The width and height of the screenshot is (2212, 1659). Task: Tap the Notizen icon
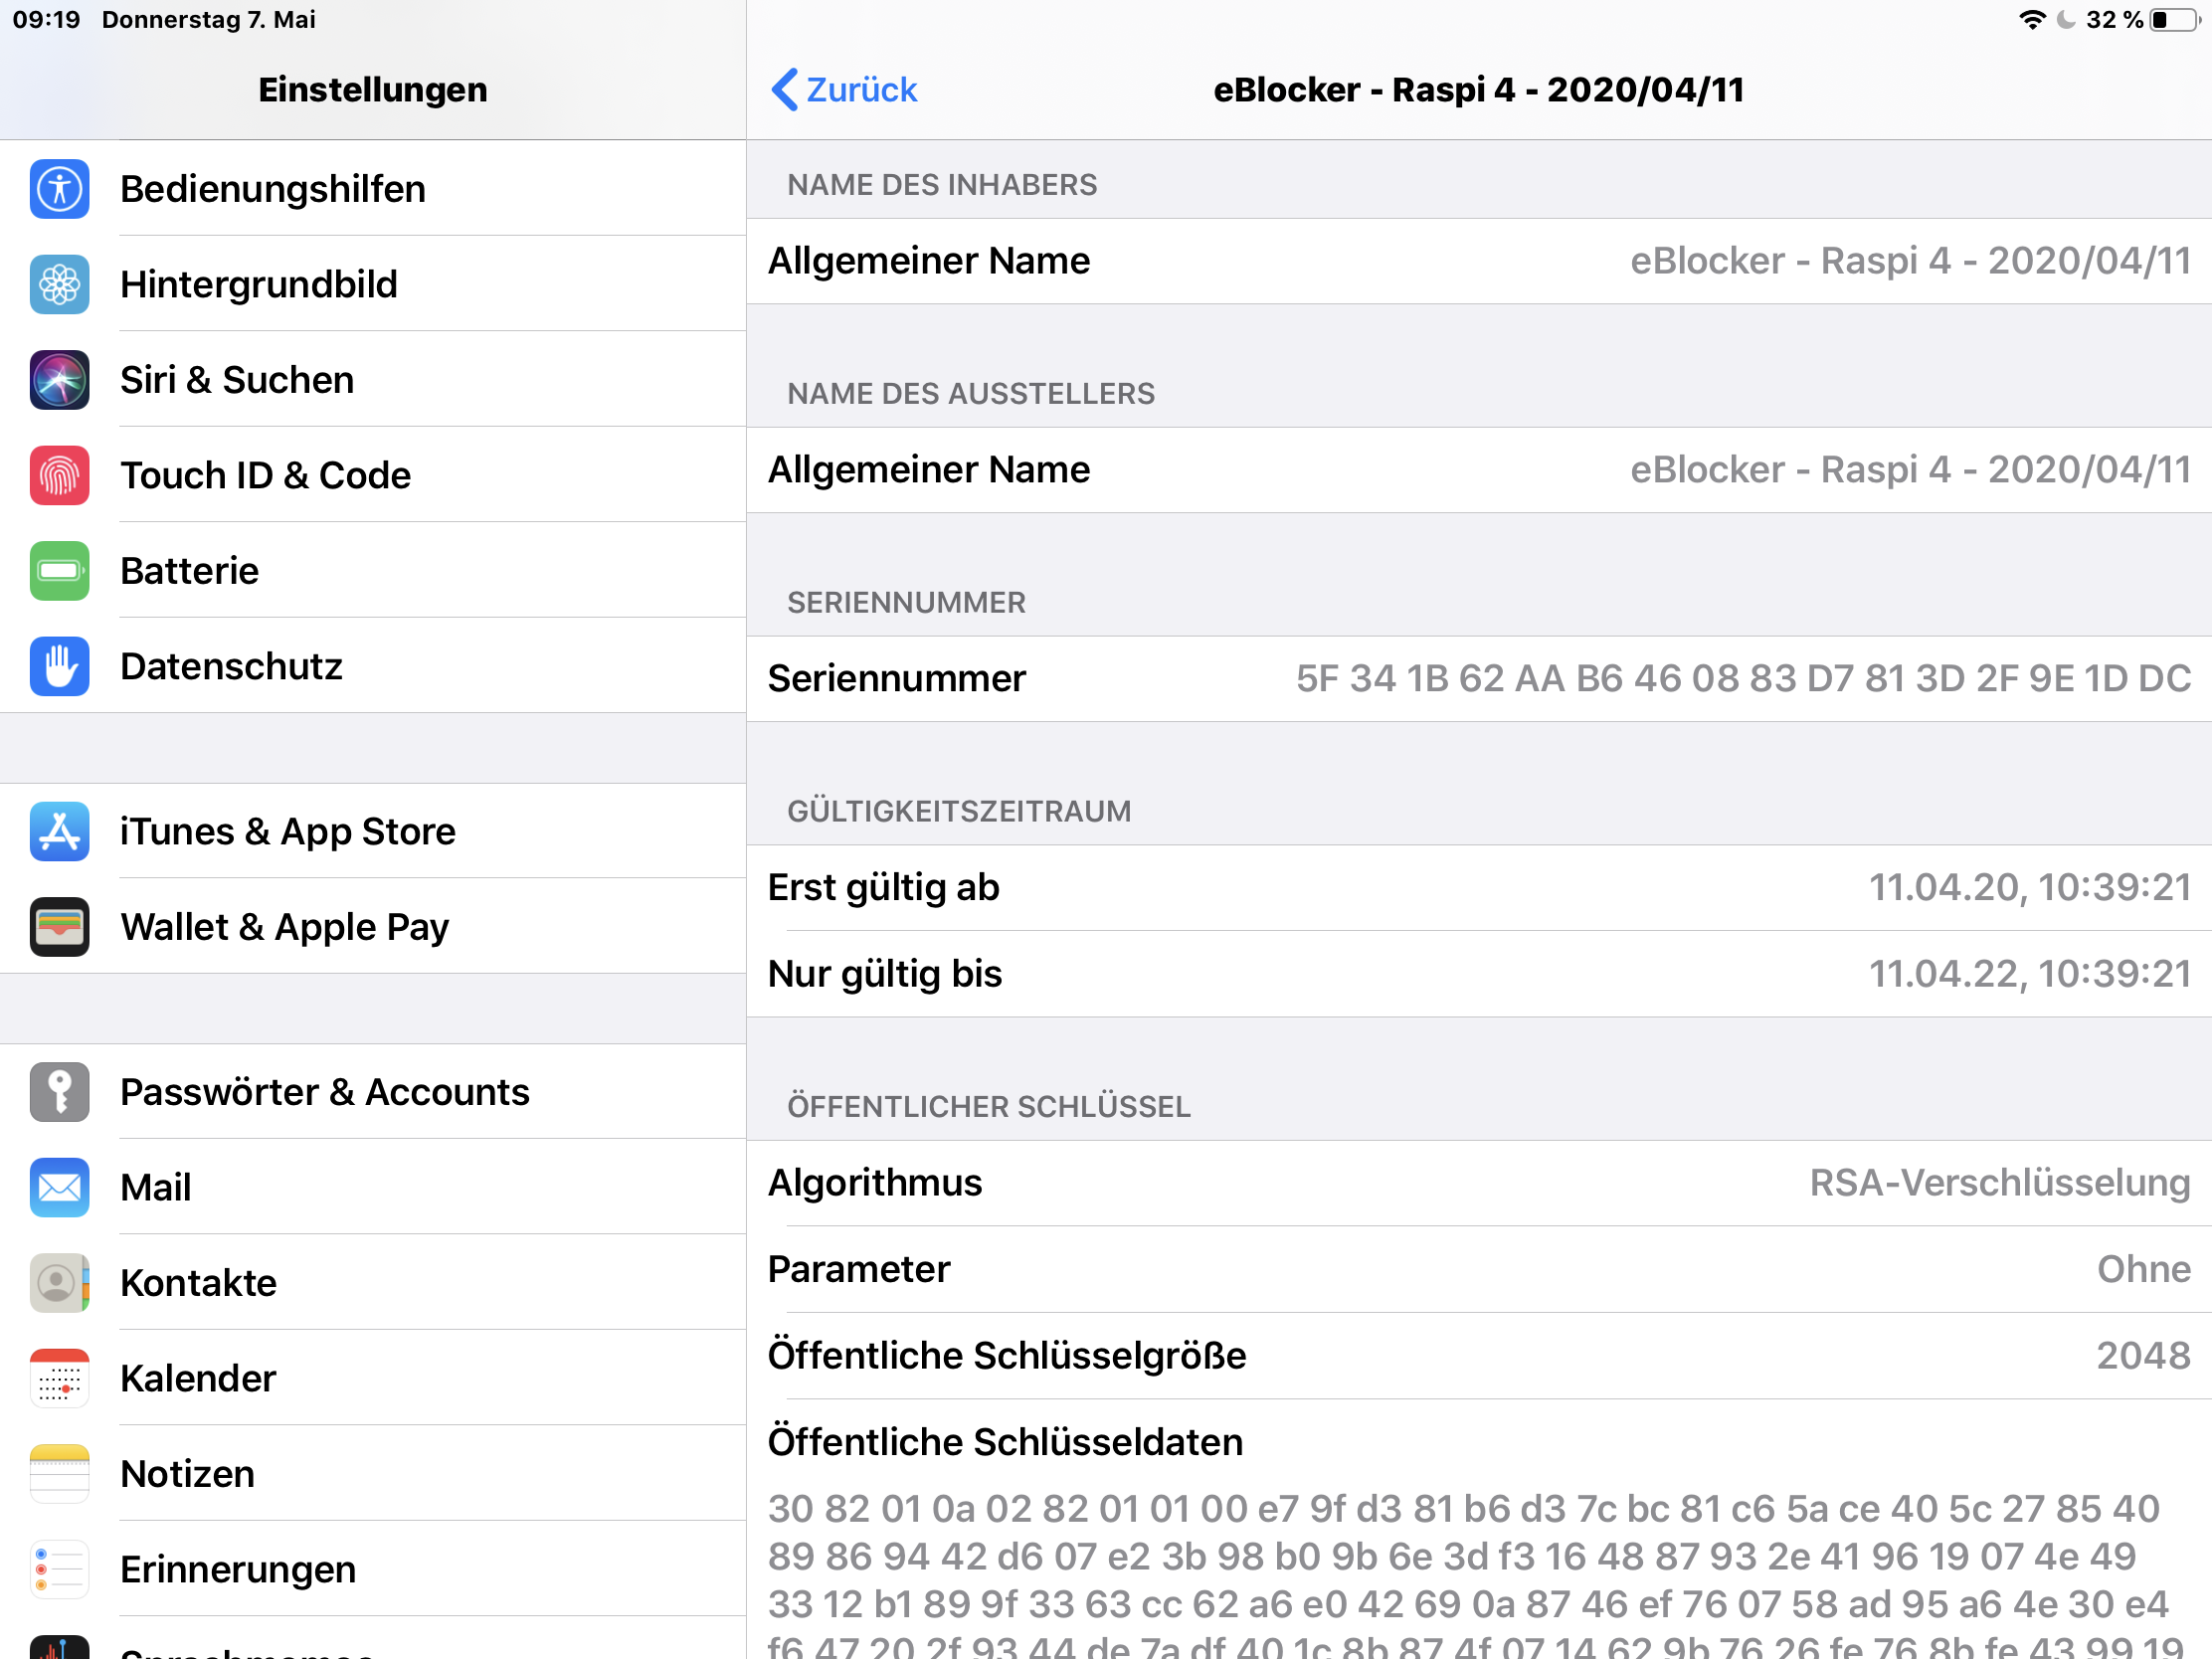59,1474
